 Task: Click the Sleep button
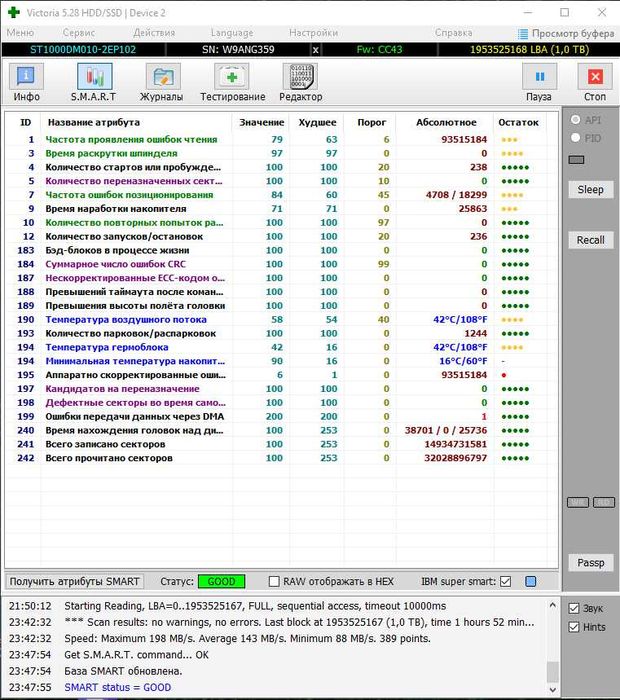click(x=591, y=189)
